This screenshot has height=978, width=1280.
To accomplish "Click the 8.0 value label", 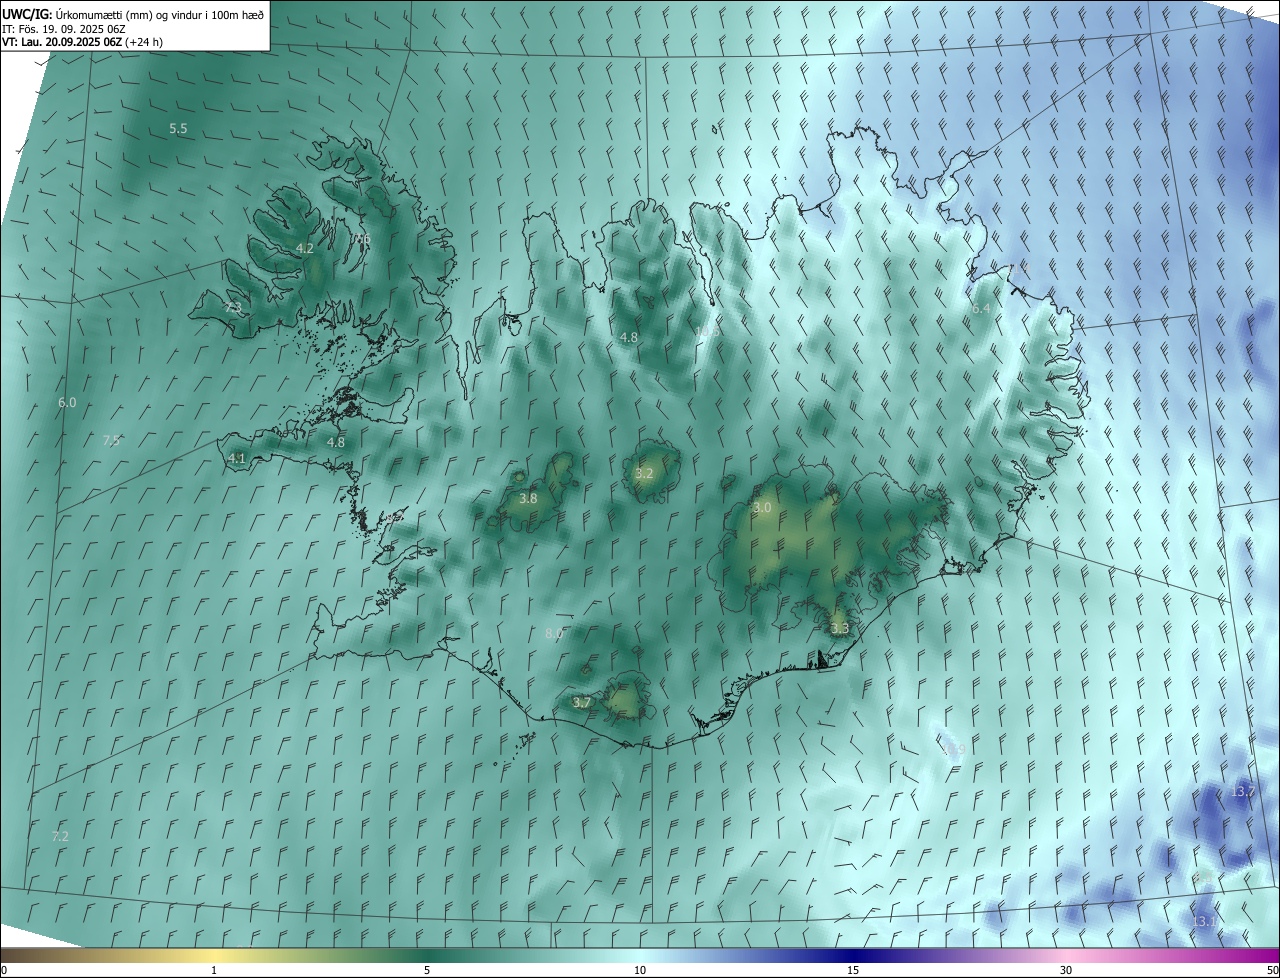I will (x=554, y=633).
